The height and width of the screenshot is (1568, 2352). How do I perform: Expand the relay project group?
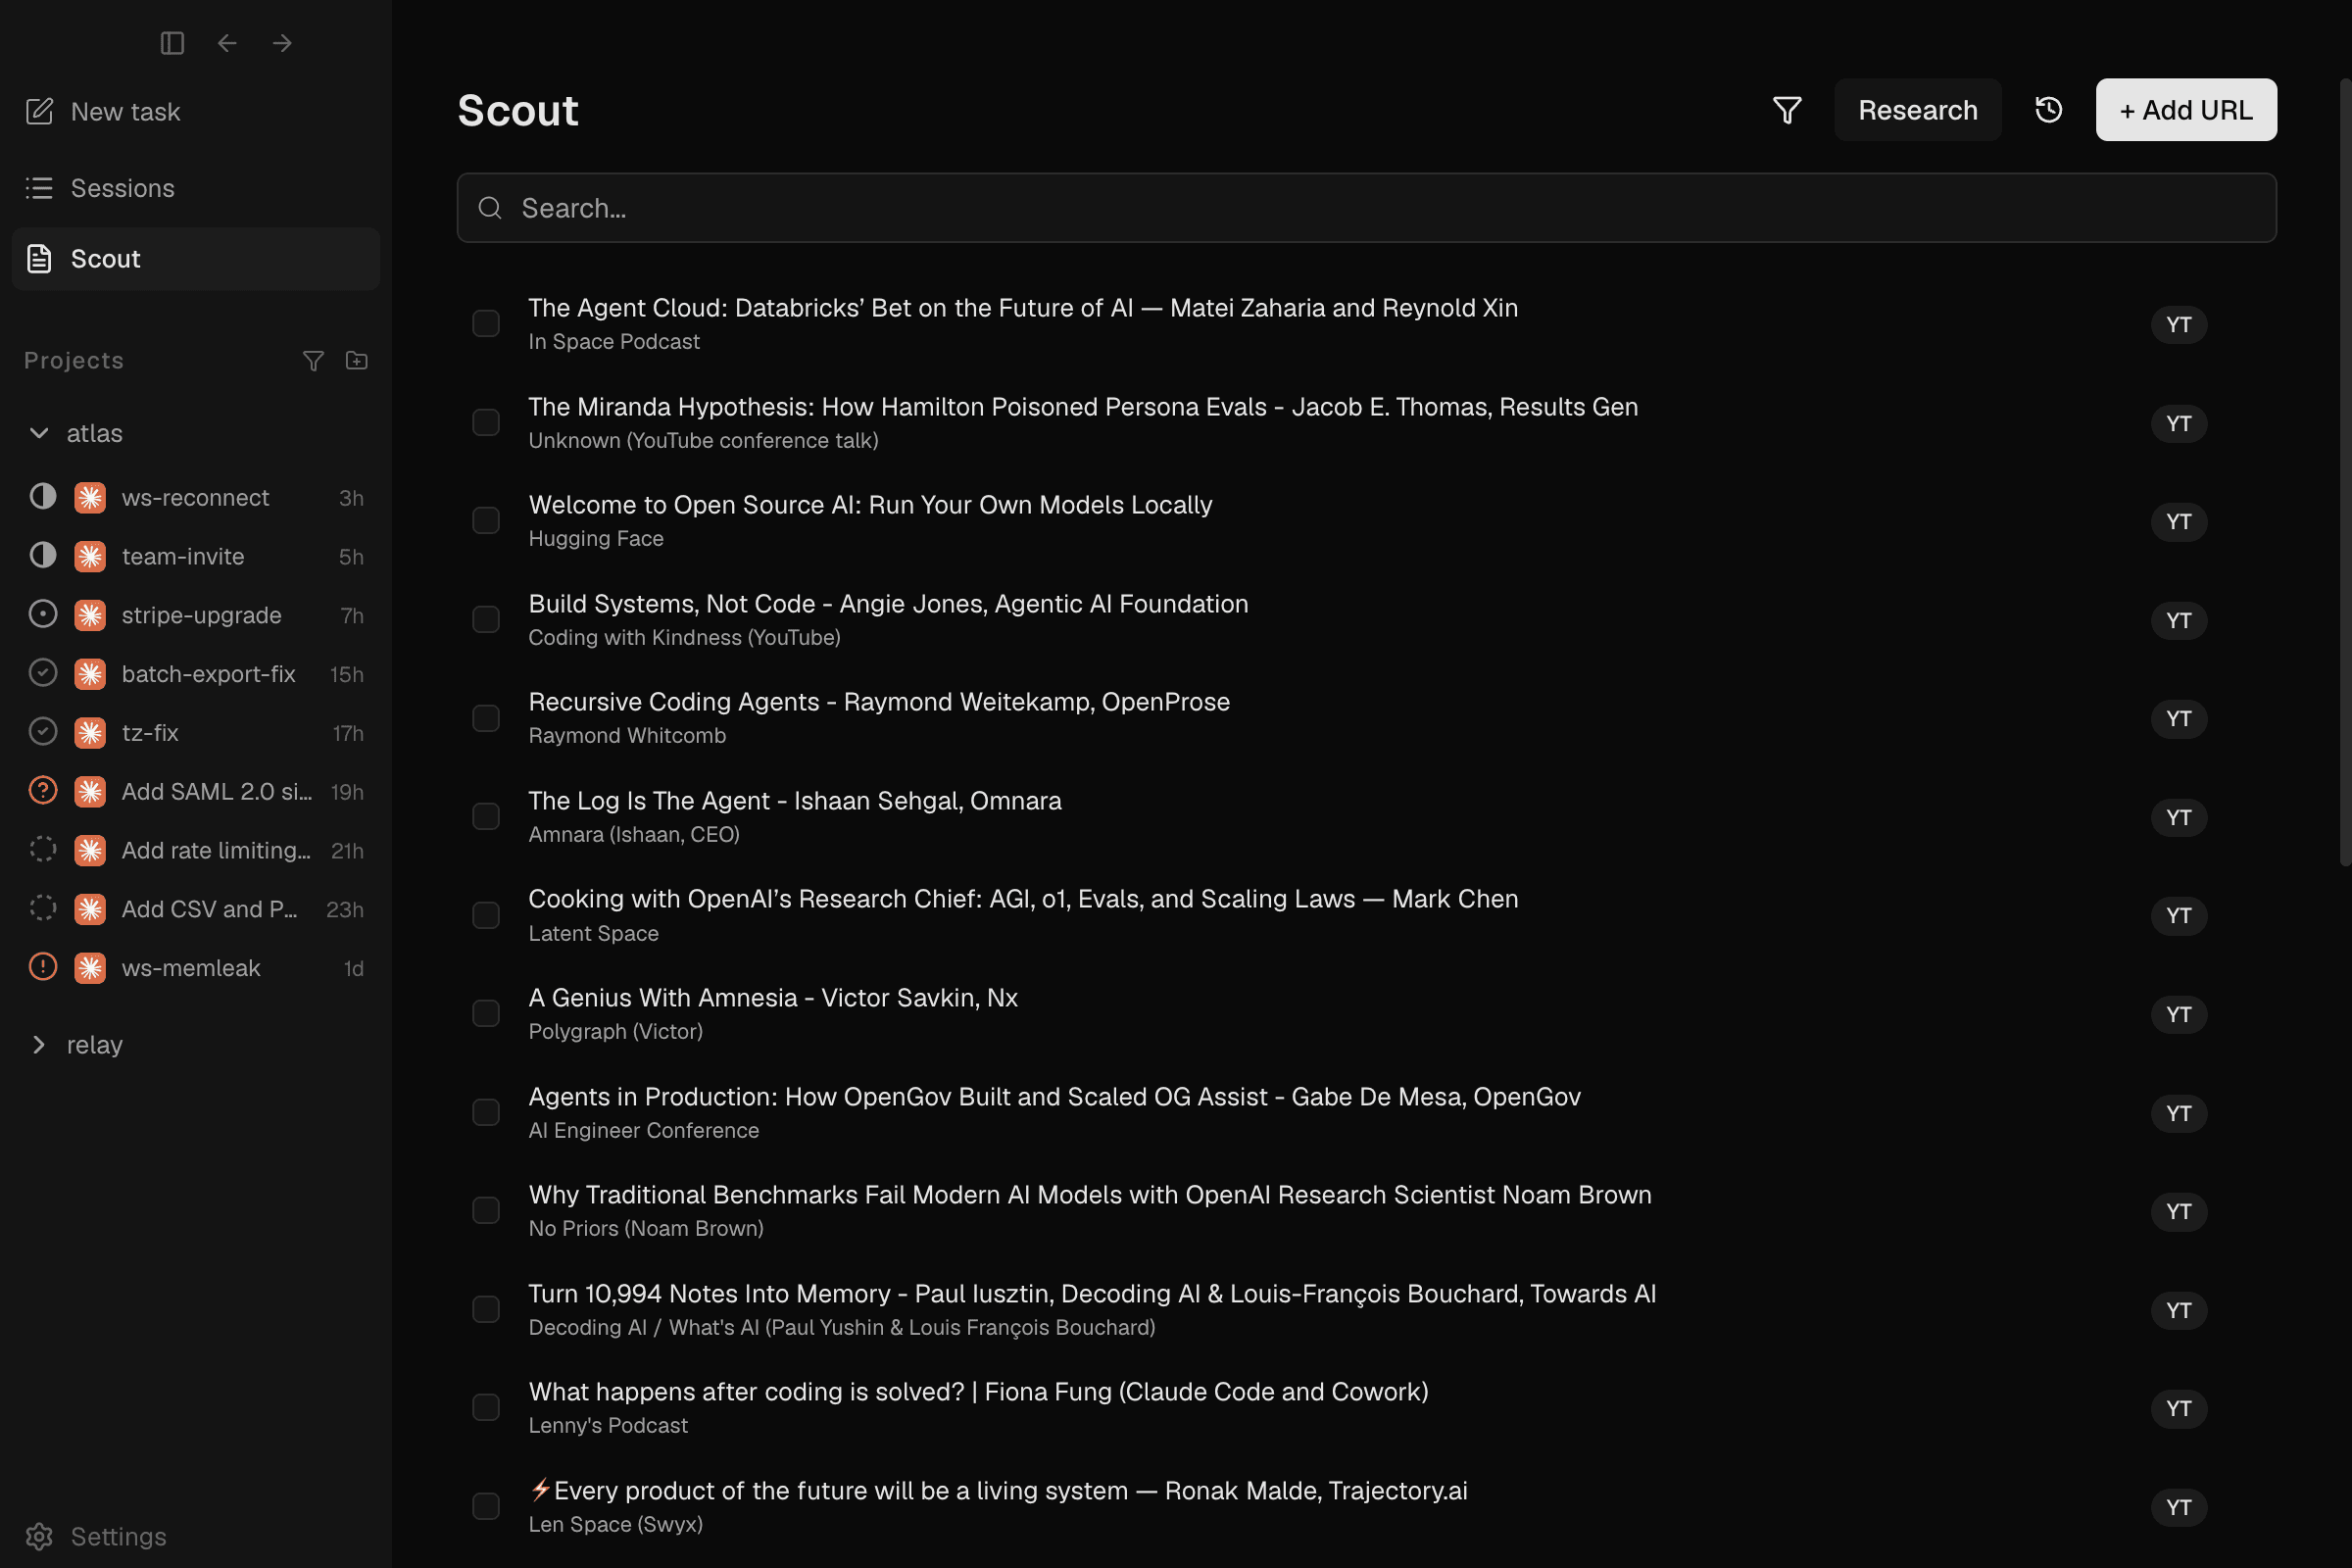point(39,1045)
